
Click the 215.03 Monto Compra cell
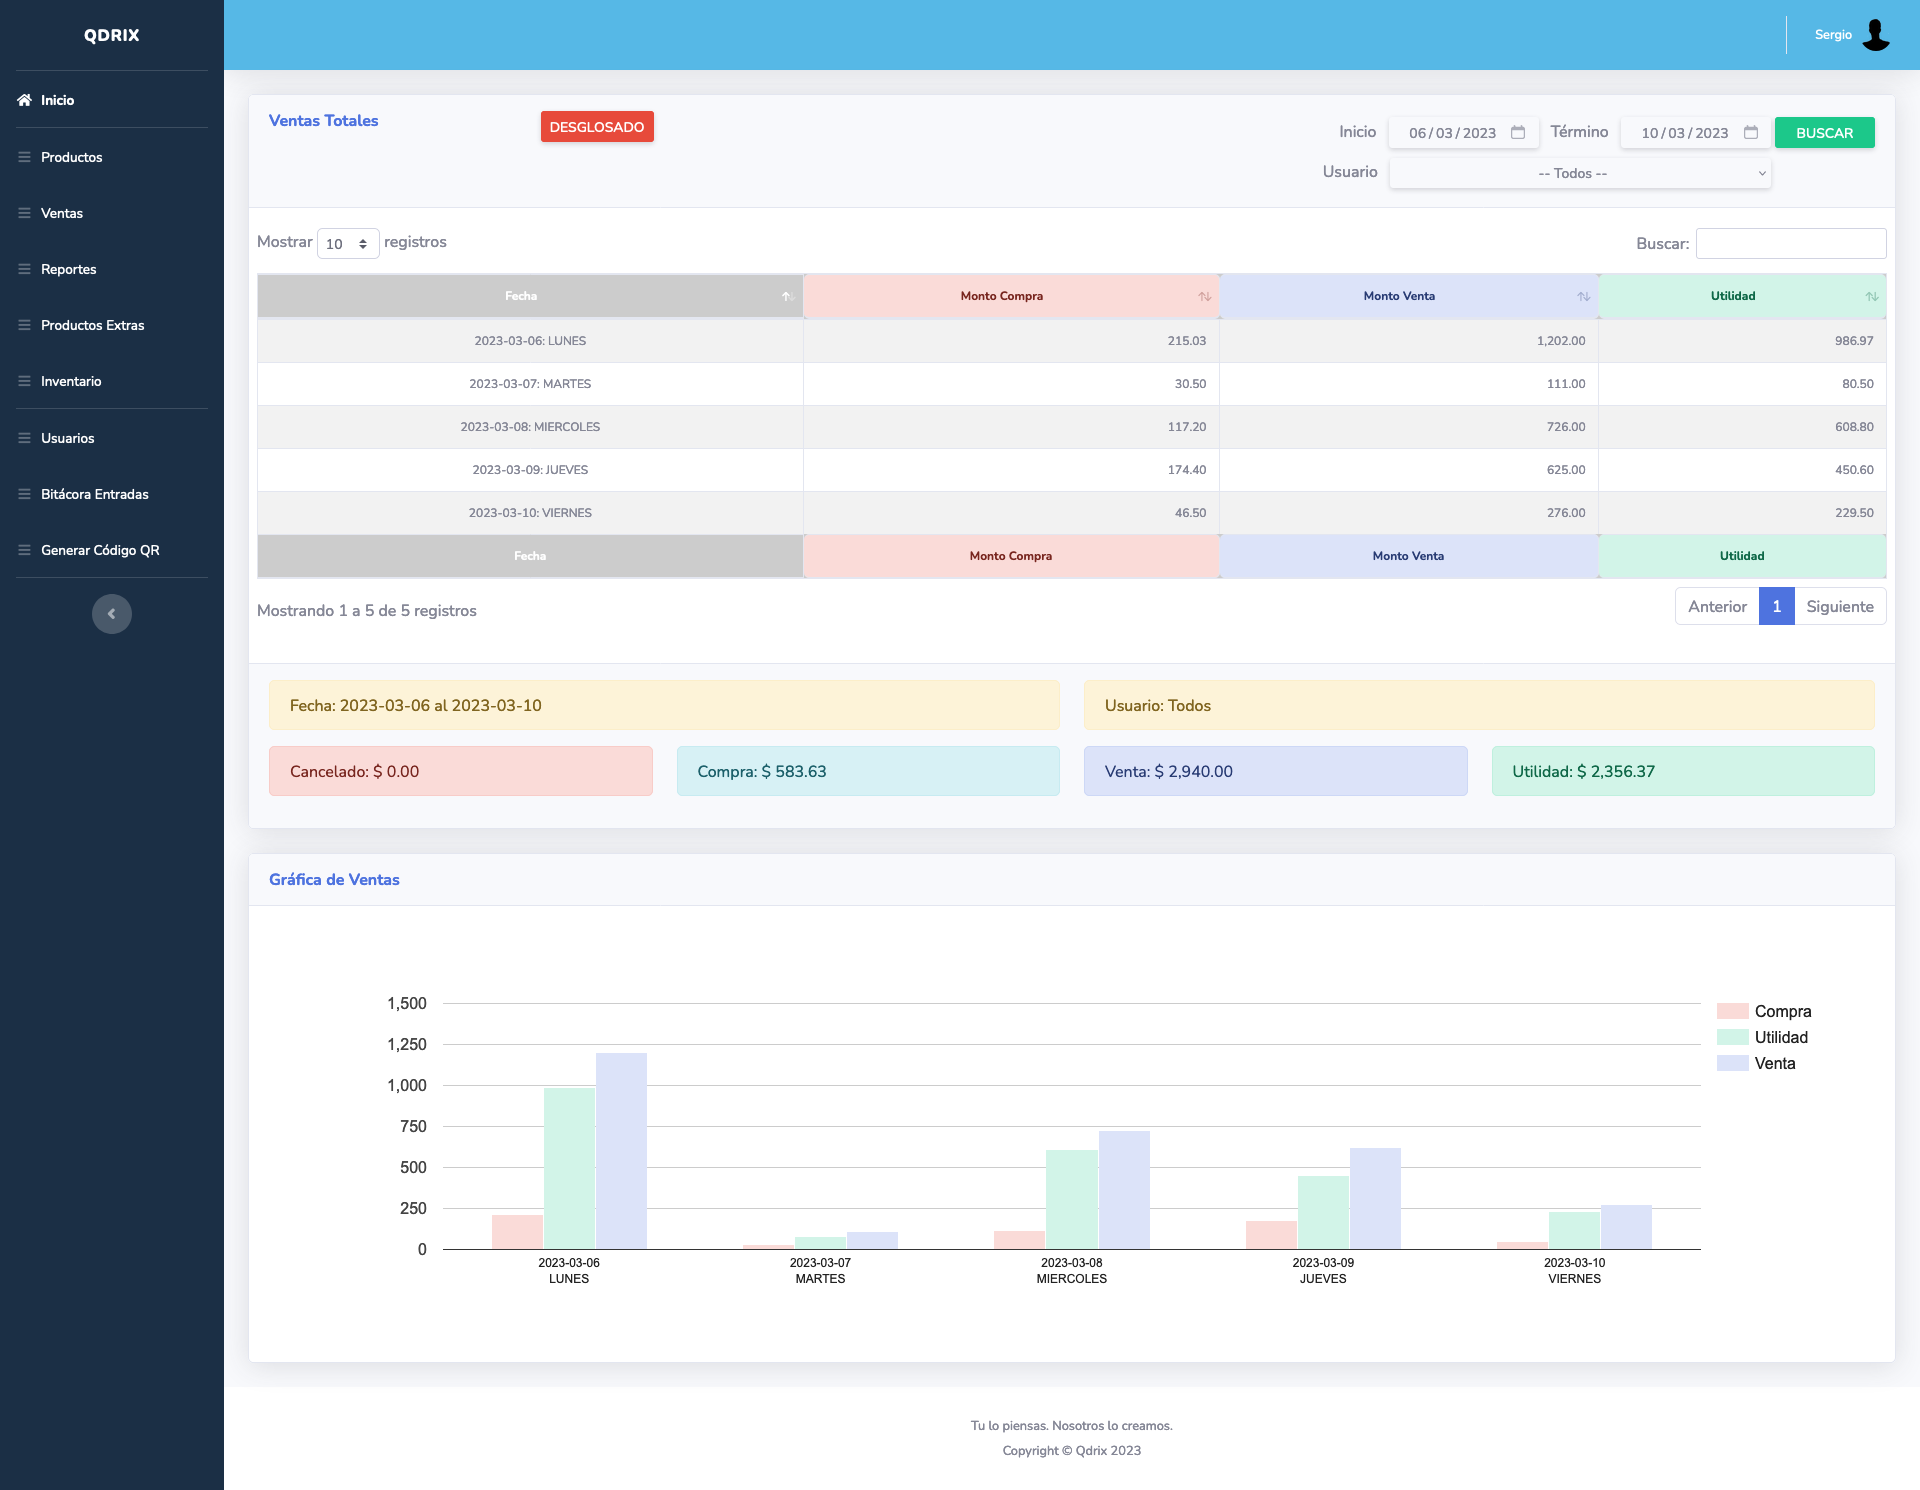click(1011, 341)
